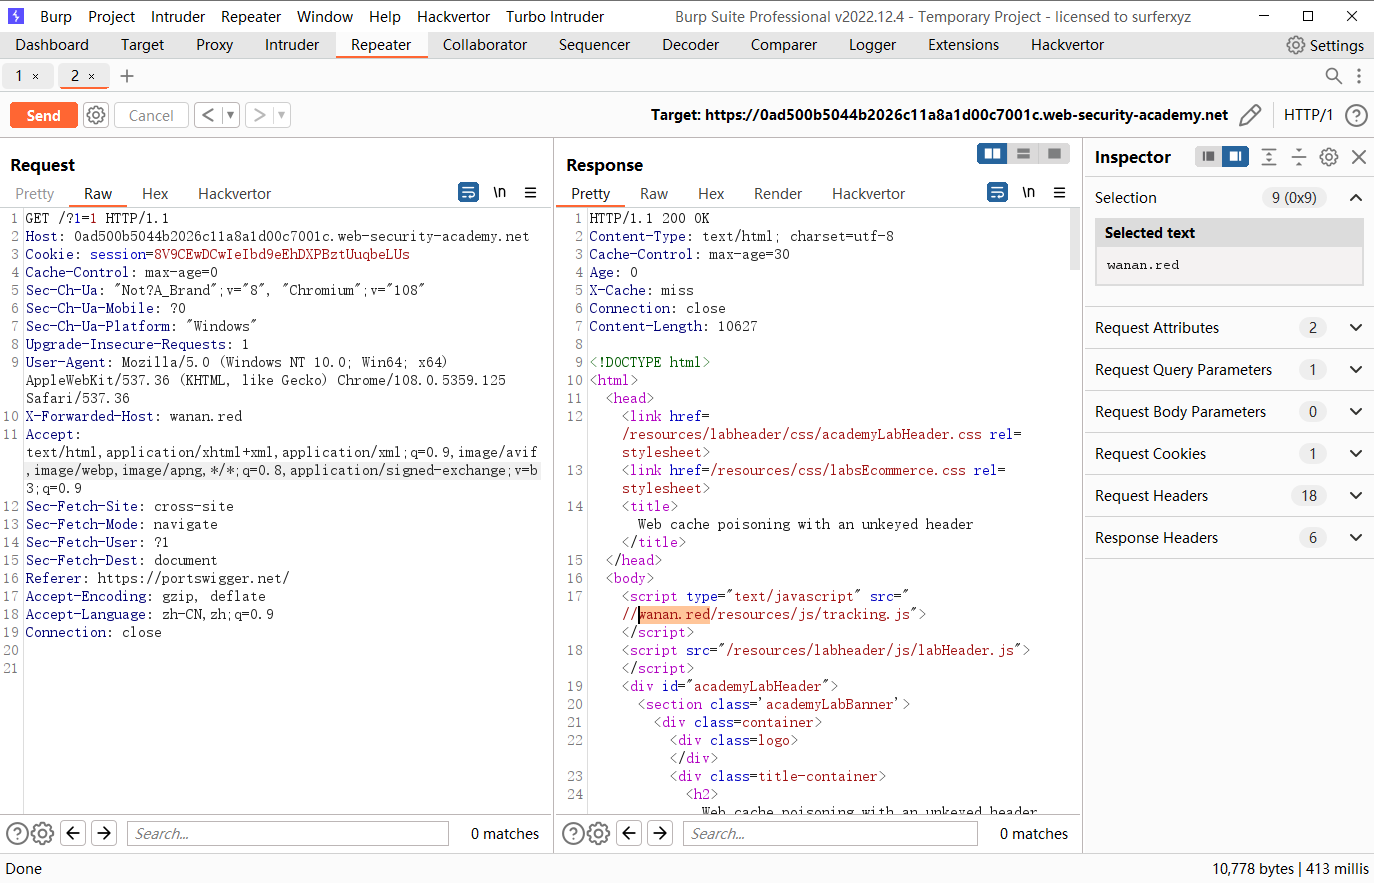Select side-by-side split layout
This screenshot has height=883, width=1374.
click(x=993, y=153)
